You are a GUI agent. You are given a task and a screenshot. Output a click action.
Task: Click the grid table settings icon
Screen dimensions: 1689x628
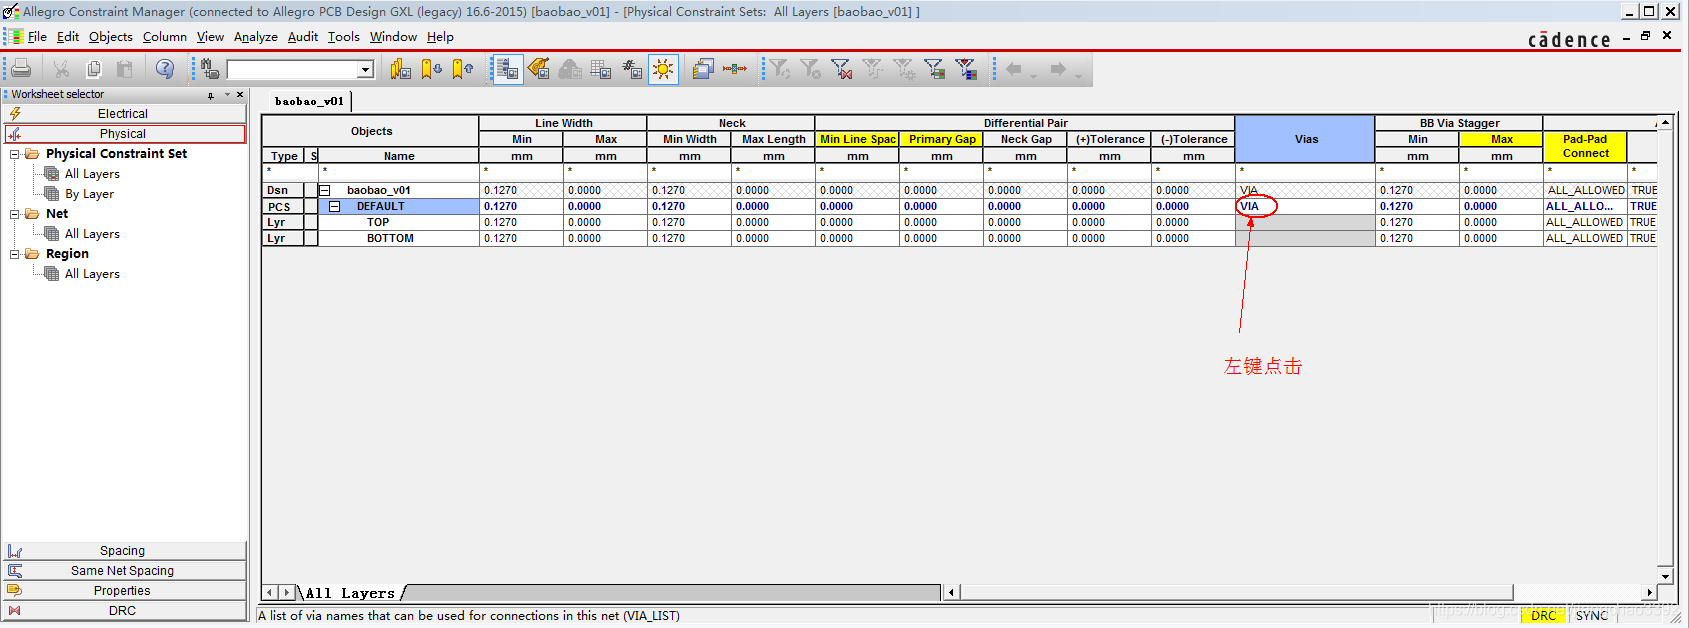pyautogui.click(x=601, y=69)
